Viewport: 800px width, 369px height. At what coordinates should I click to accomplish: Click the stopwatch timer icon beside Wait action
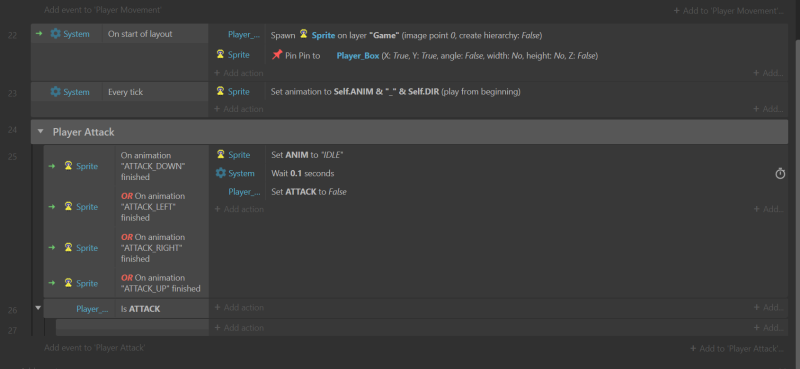[x=780, y=174]
